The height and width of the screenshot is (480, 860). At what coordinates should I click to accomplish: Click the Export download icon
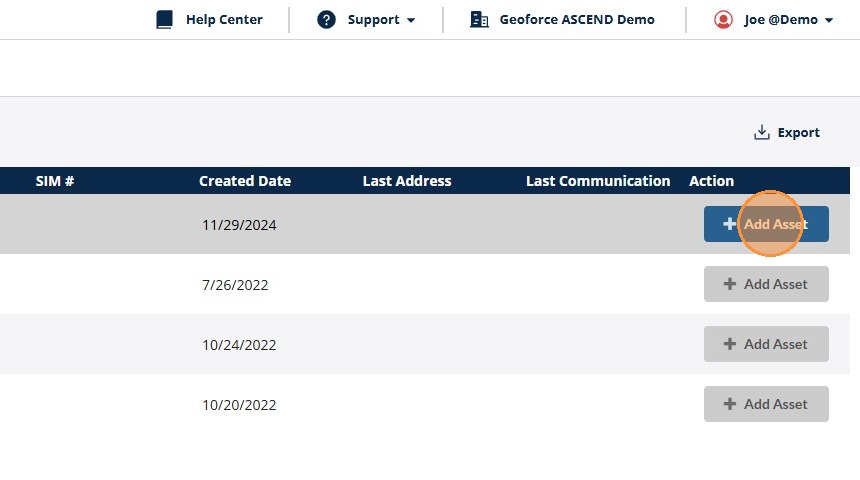(761, 132)
